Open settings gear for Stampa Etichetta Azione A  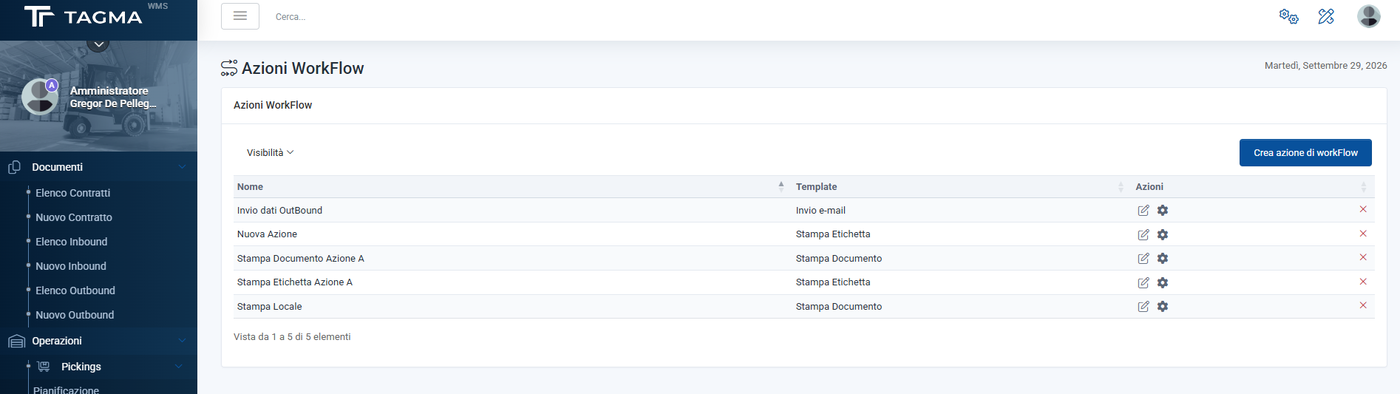point(1162,282)
